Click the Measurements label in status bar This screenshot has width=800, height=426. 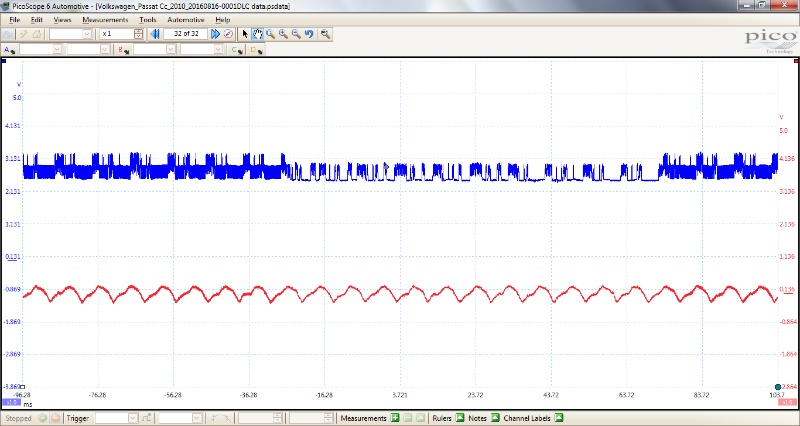coord(363,418)
